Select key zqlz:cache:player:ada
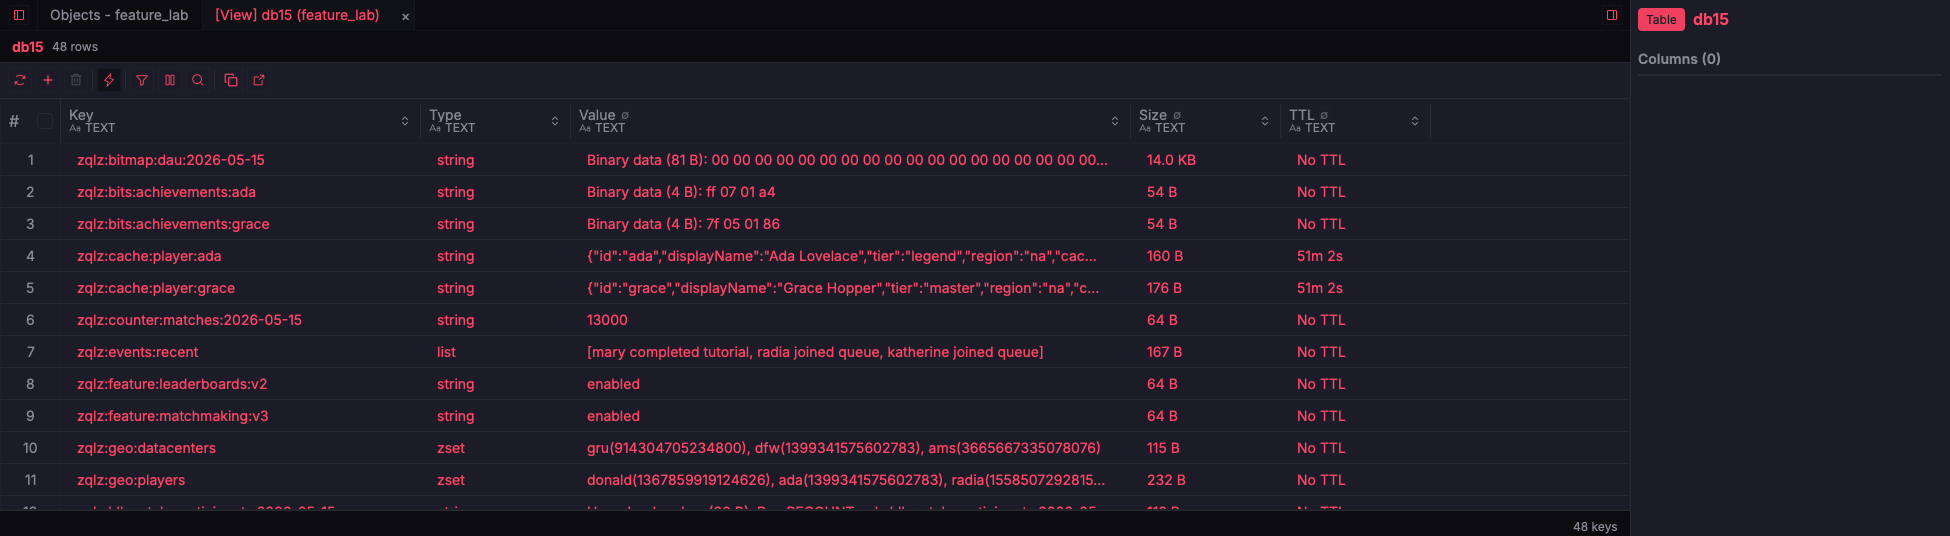This screenshot has width=1950, height=536. pos(149,256)
